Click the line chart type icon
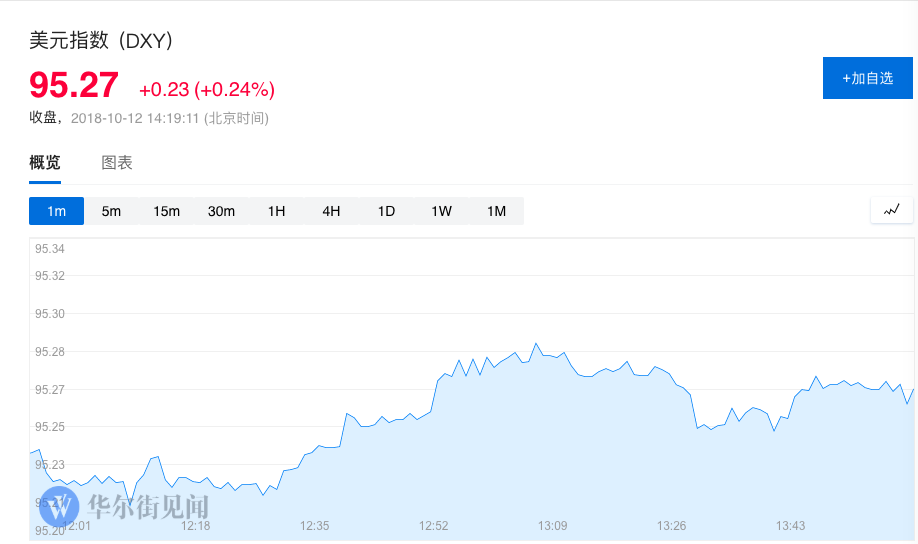Image resolution: width=918 pixels, height=544 pixels. coord(892,210)
